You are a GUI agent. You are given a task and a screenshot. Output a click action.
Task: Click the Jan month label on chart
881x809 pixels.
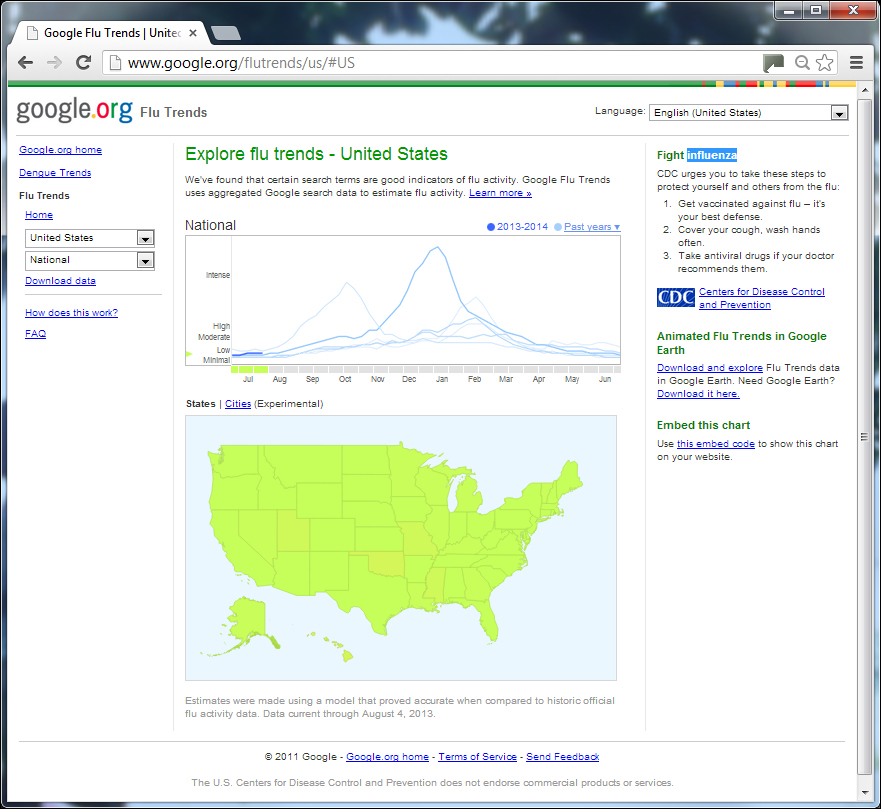(x=442, y=379)
